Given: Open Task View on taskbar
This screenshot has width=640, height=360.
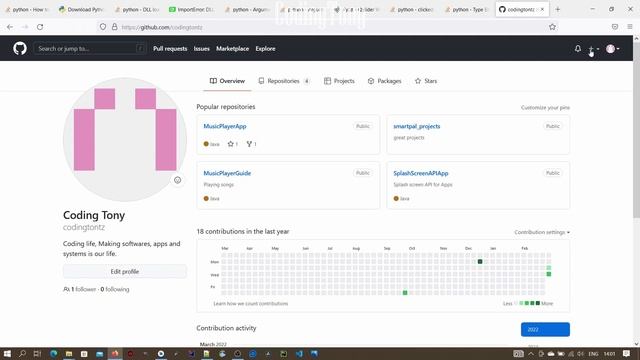Looking at the screenshot, I should (38, 353).
